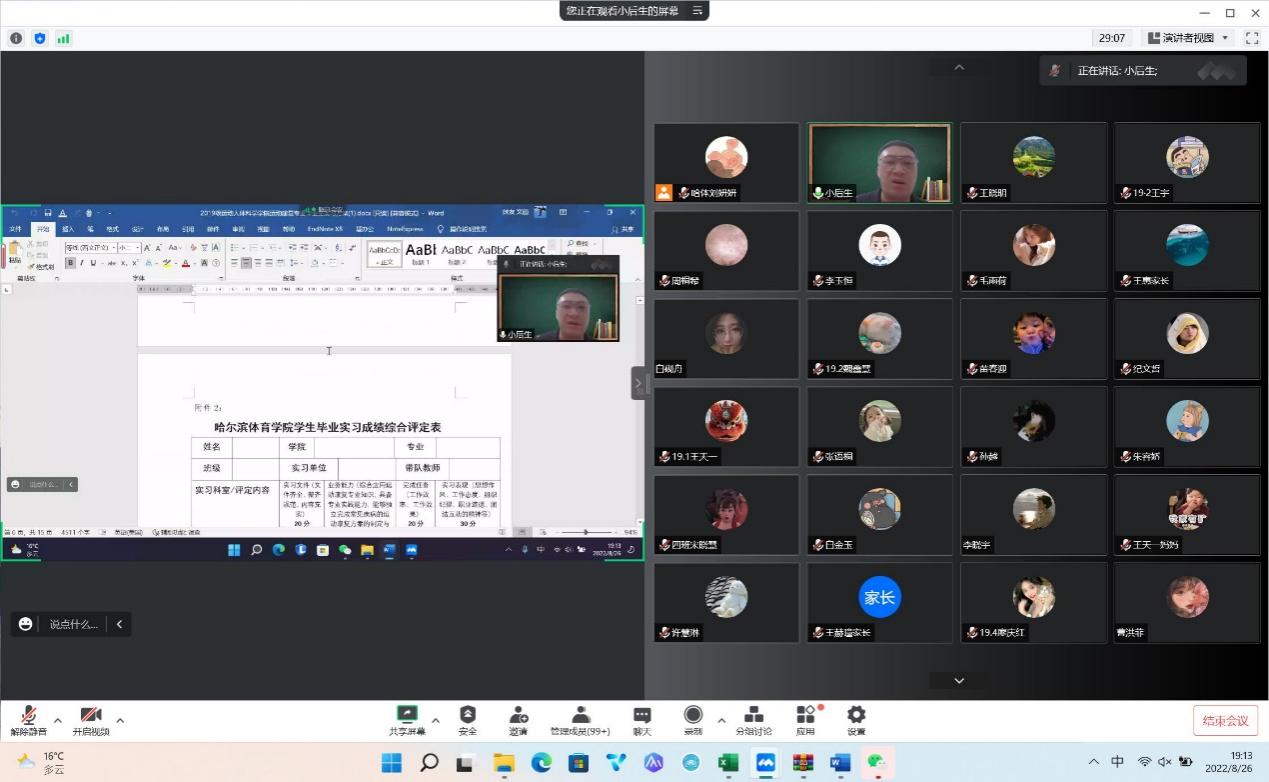Expand share options arrow beside 共享屏幕
Screen dimensions: 1269x782
[x=435, y=720]
